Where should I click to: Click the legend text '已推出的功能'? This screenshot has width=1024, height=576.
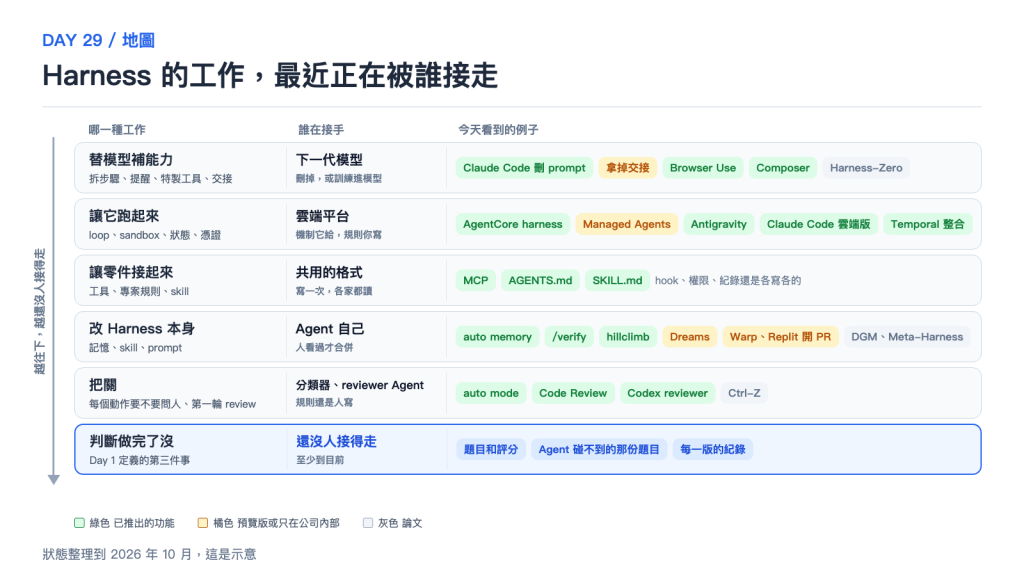tap(144, 523)
